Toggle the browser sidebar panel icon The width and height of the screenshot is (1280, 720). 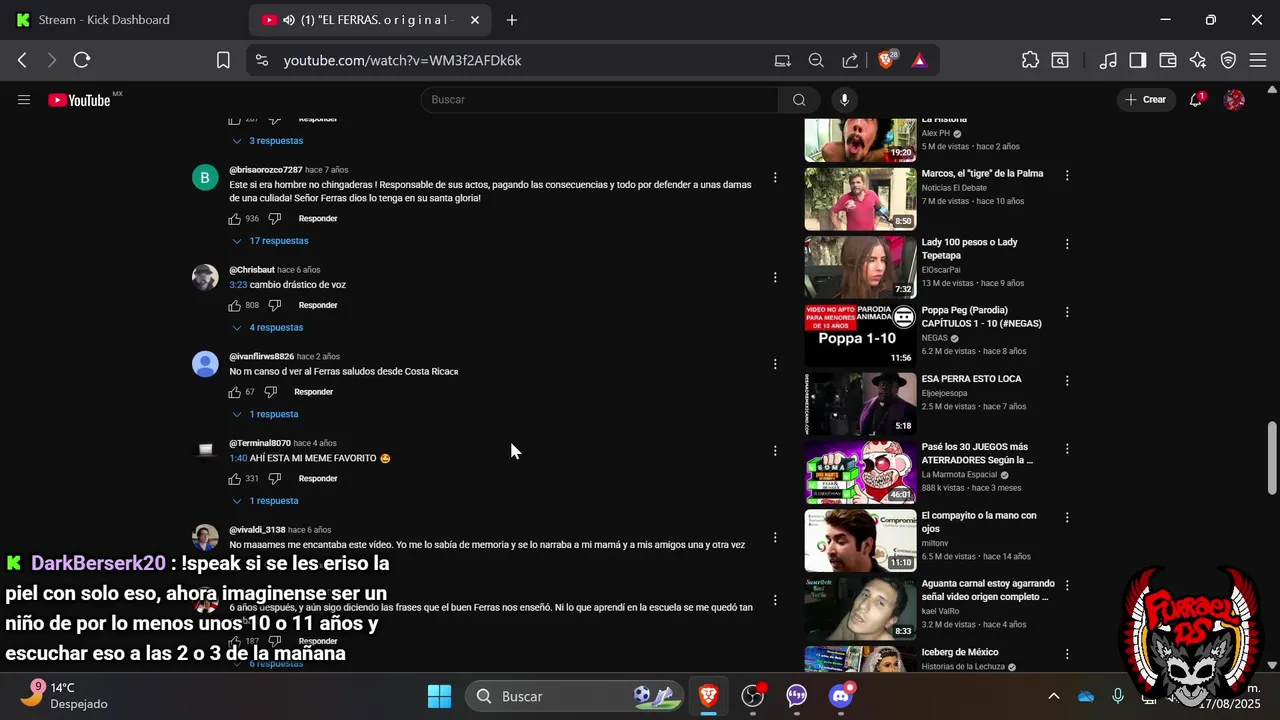point(1137,60)
